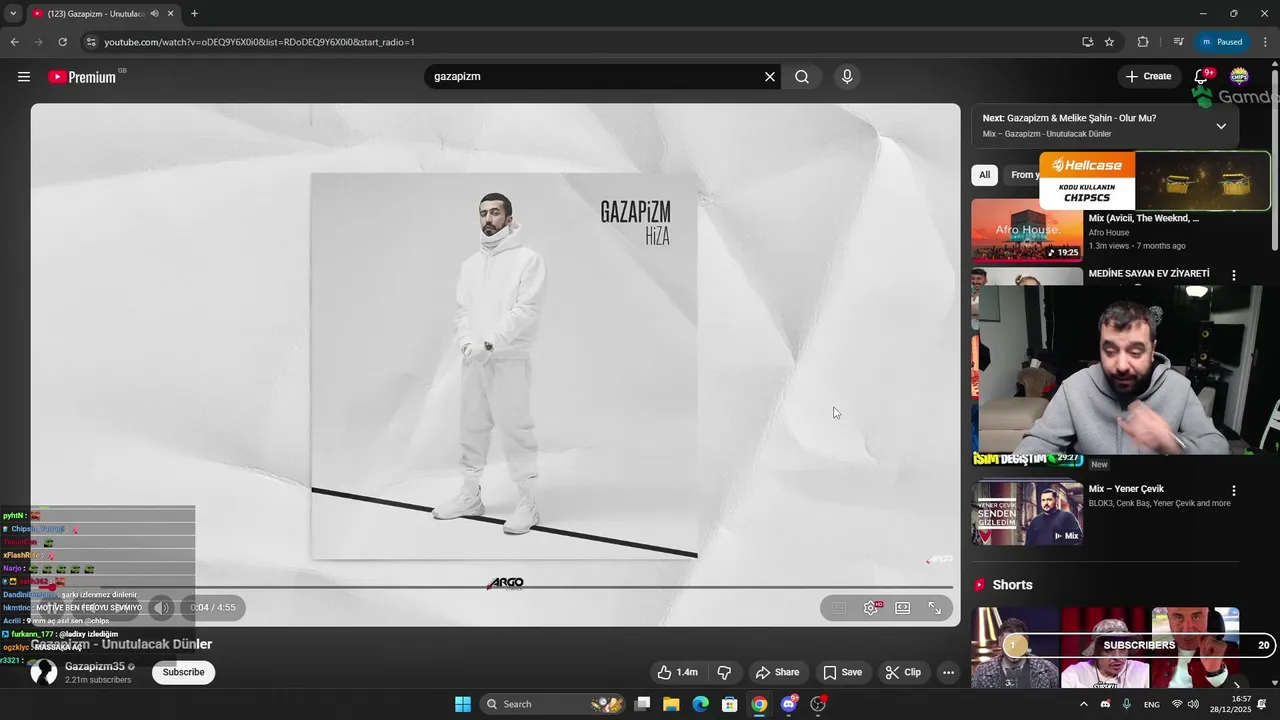
Task: Subscribe to Gazapizm35 channel
Action: coord(183,673)
